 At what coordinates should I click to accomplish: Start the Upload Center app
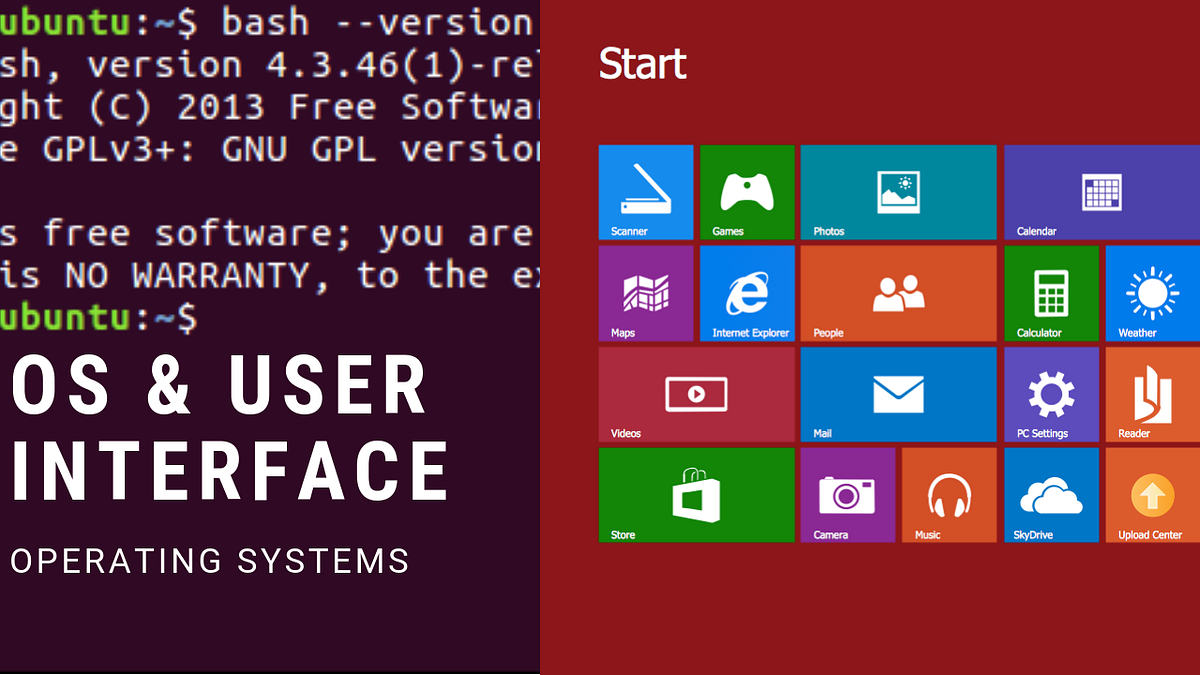pyautogui.click(x=1153, y=495)
